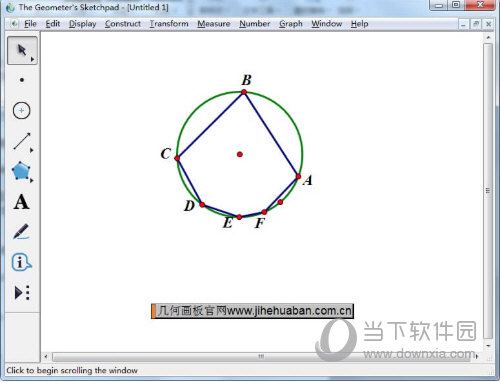This screenshot has height=383, width=500.
Task: Open the Construct menu
Action: 123,24
